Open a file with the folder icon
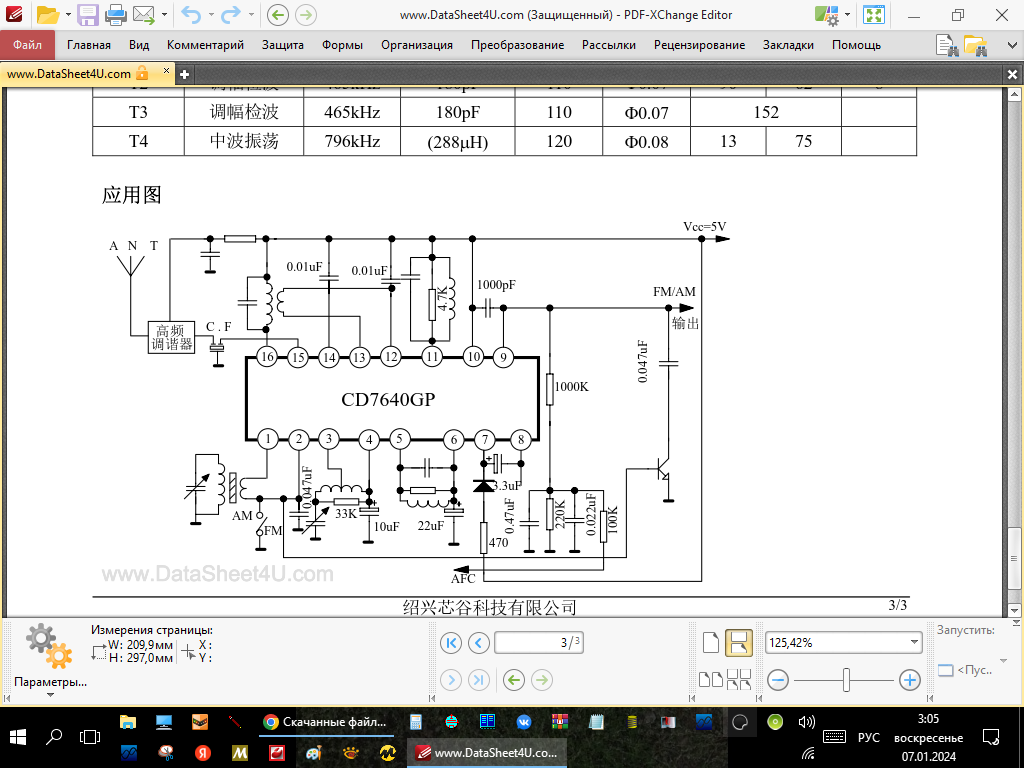This screenshot has width=1028, height=776. (x=48, y=14)
